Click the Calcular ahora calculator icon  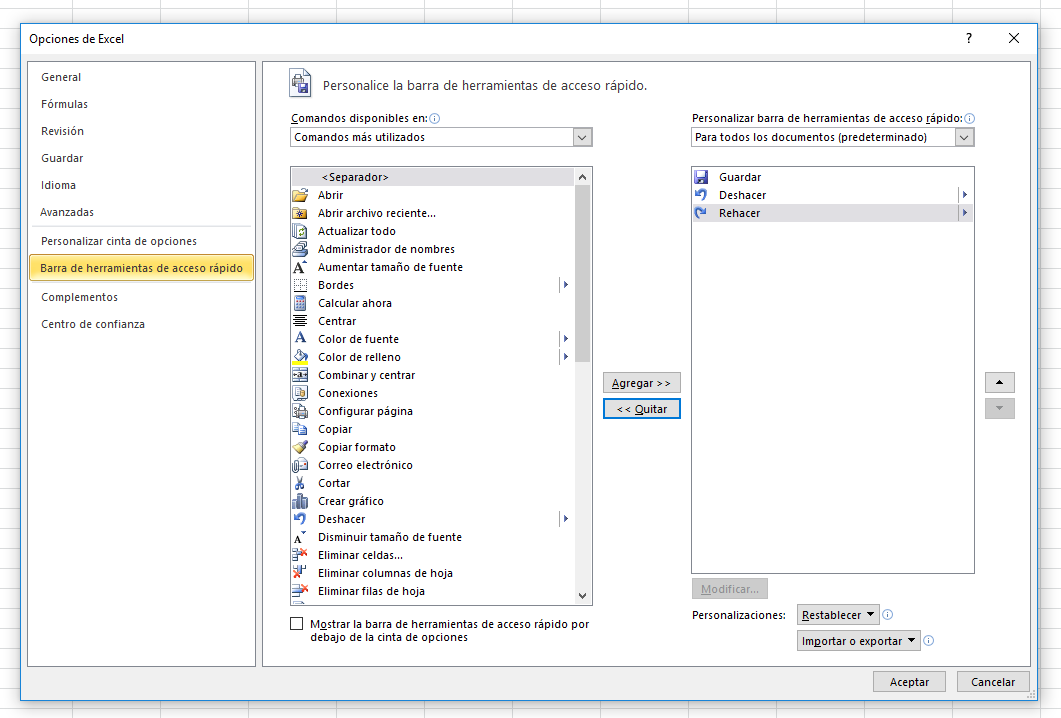pos(300,303)
